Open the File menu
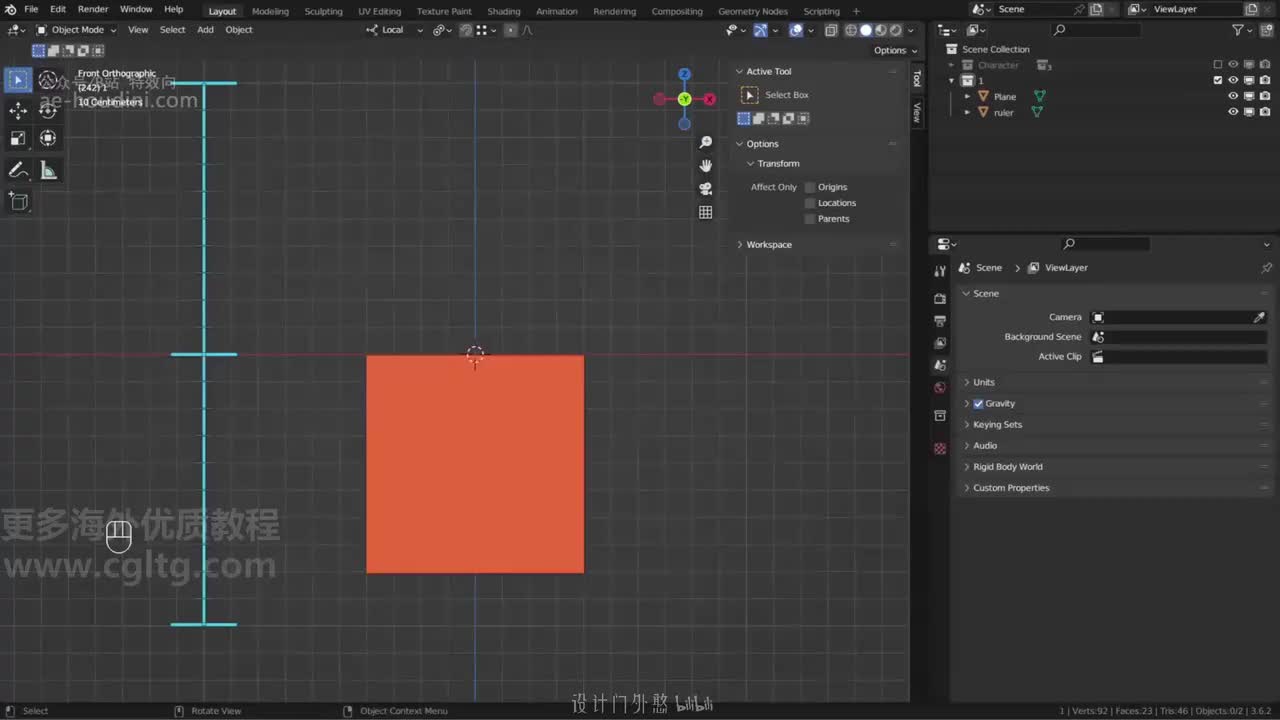Viewport: 1280px width, 720px height. (31, 9)
